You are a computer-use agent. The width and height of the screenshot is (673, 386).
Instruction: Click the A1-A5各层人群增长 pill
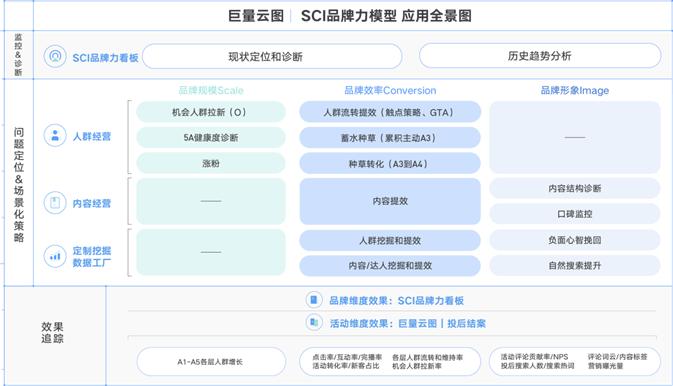pyautogui.click(x=211, y=362)
